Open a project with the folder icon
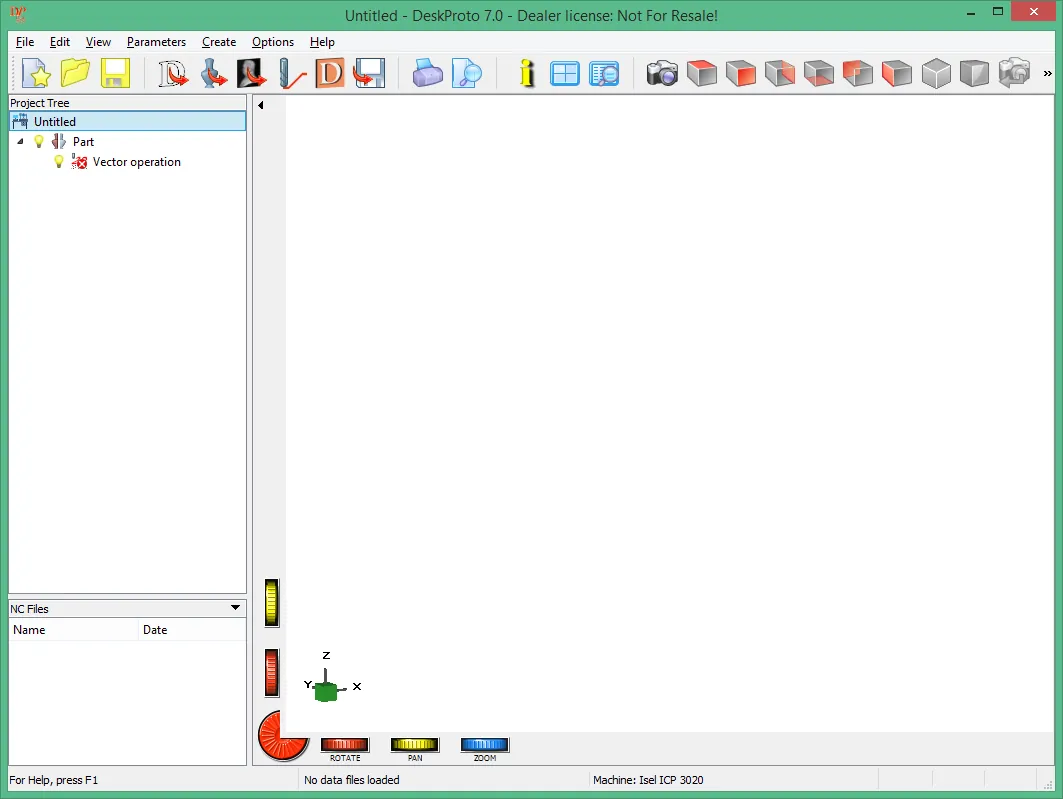The width and height of the screenshot is (1063, 799). [75, 73]
